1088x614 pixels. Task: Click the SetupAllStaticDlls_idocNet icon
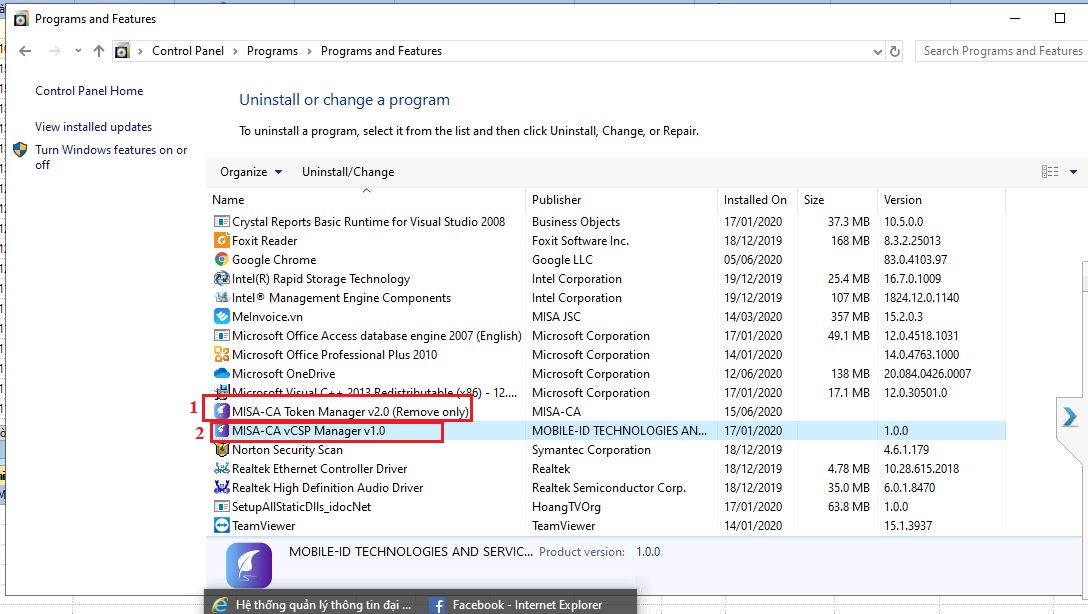tap(221, 506)
